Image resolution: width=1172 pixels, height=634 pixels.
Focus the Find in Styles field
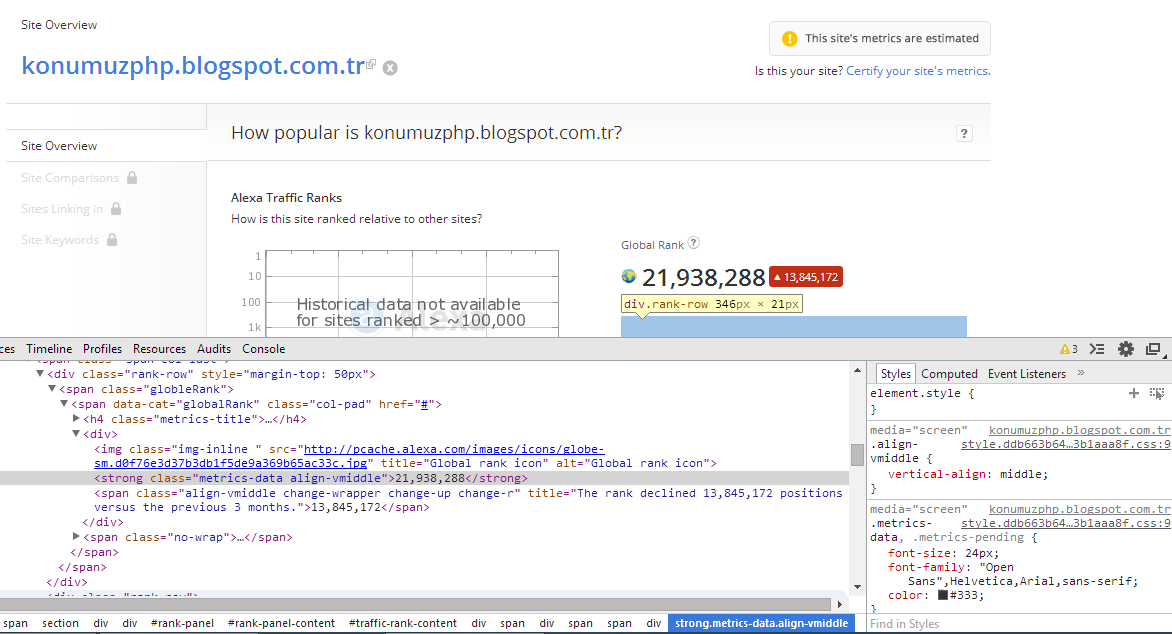[x=1020, y=624]
